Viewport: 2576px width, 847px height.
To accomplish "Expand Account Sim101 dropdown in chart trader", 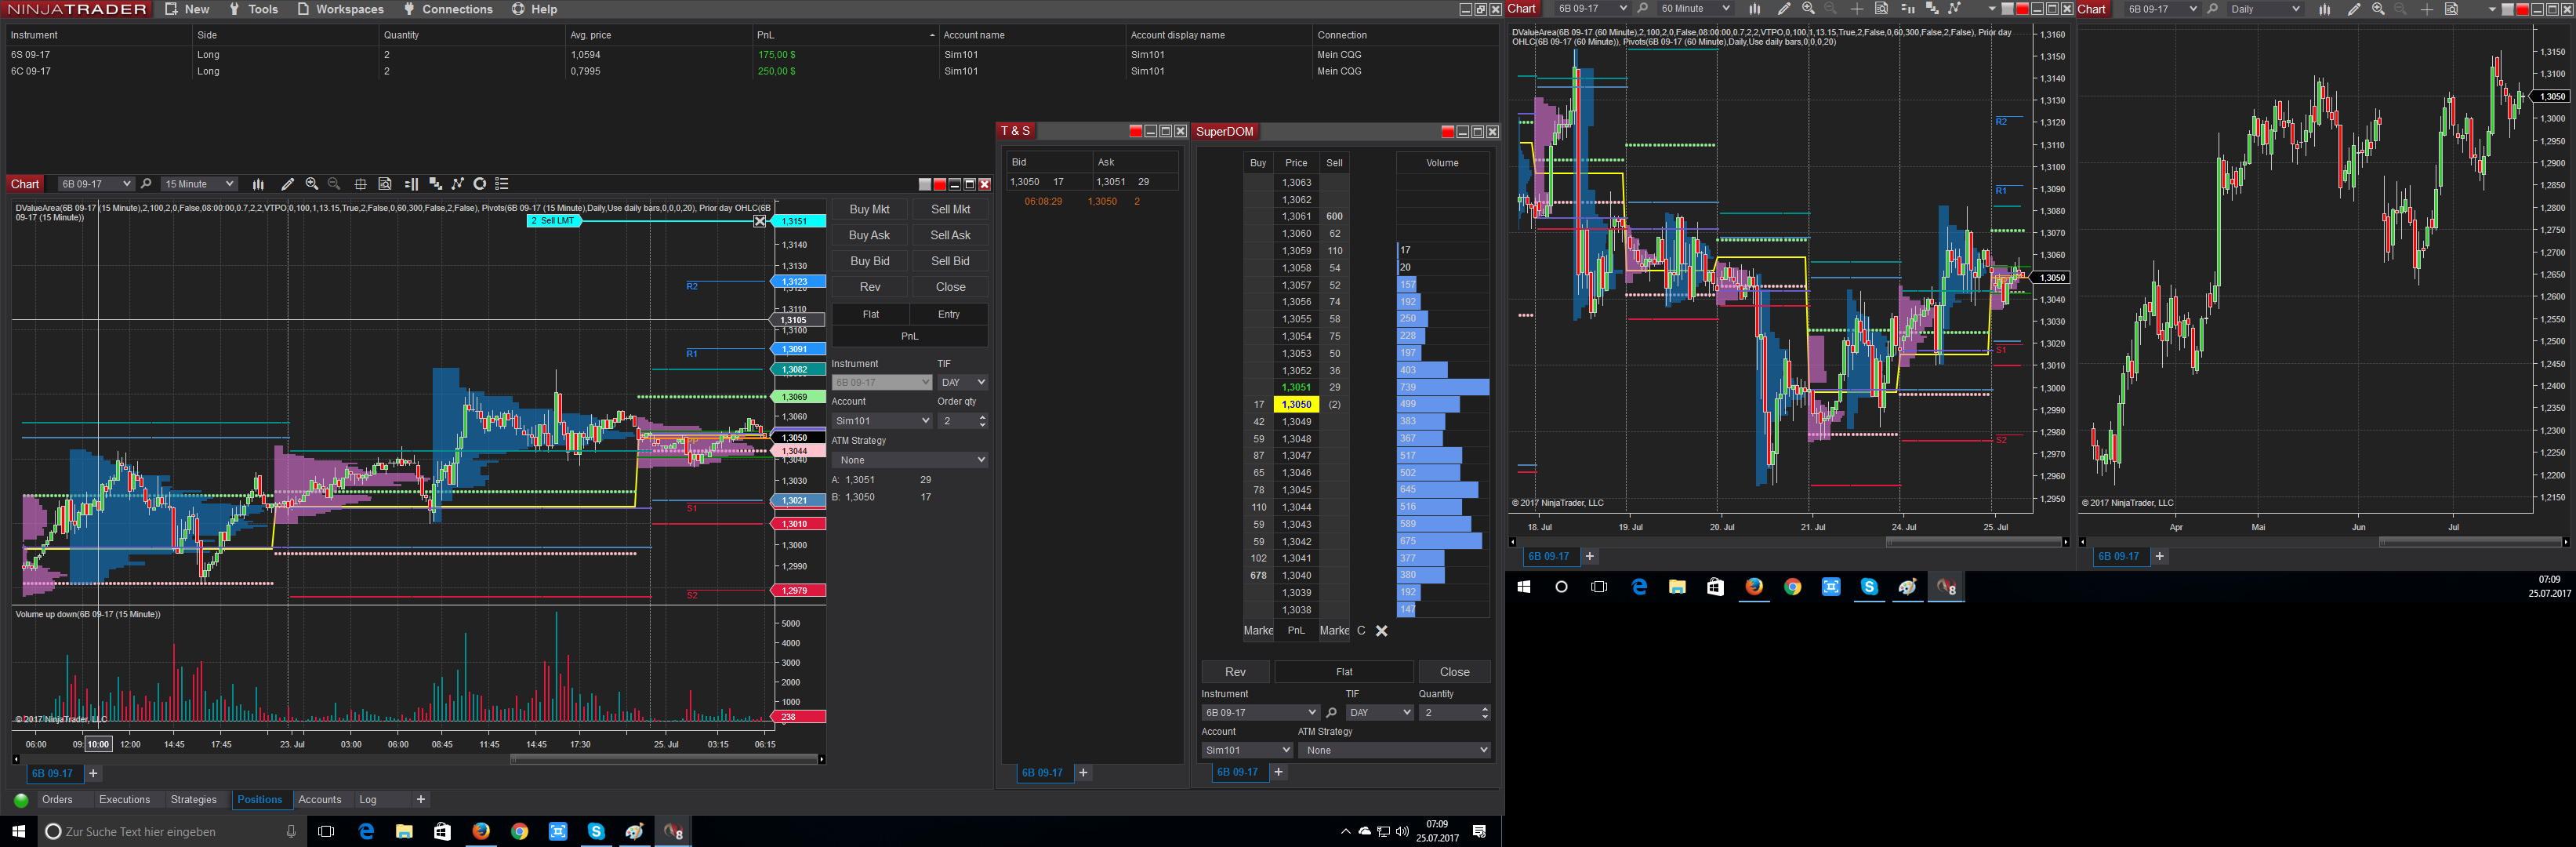I will tap(882, 421).
